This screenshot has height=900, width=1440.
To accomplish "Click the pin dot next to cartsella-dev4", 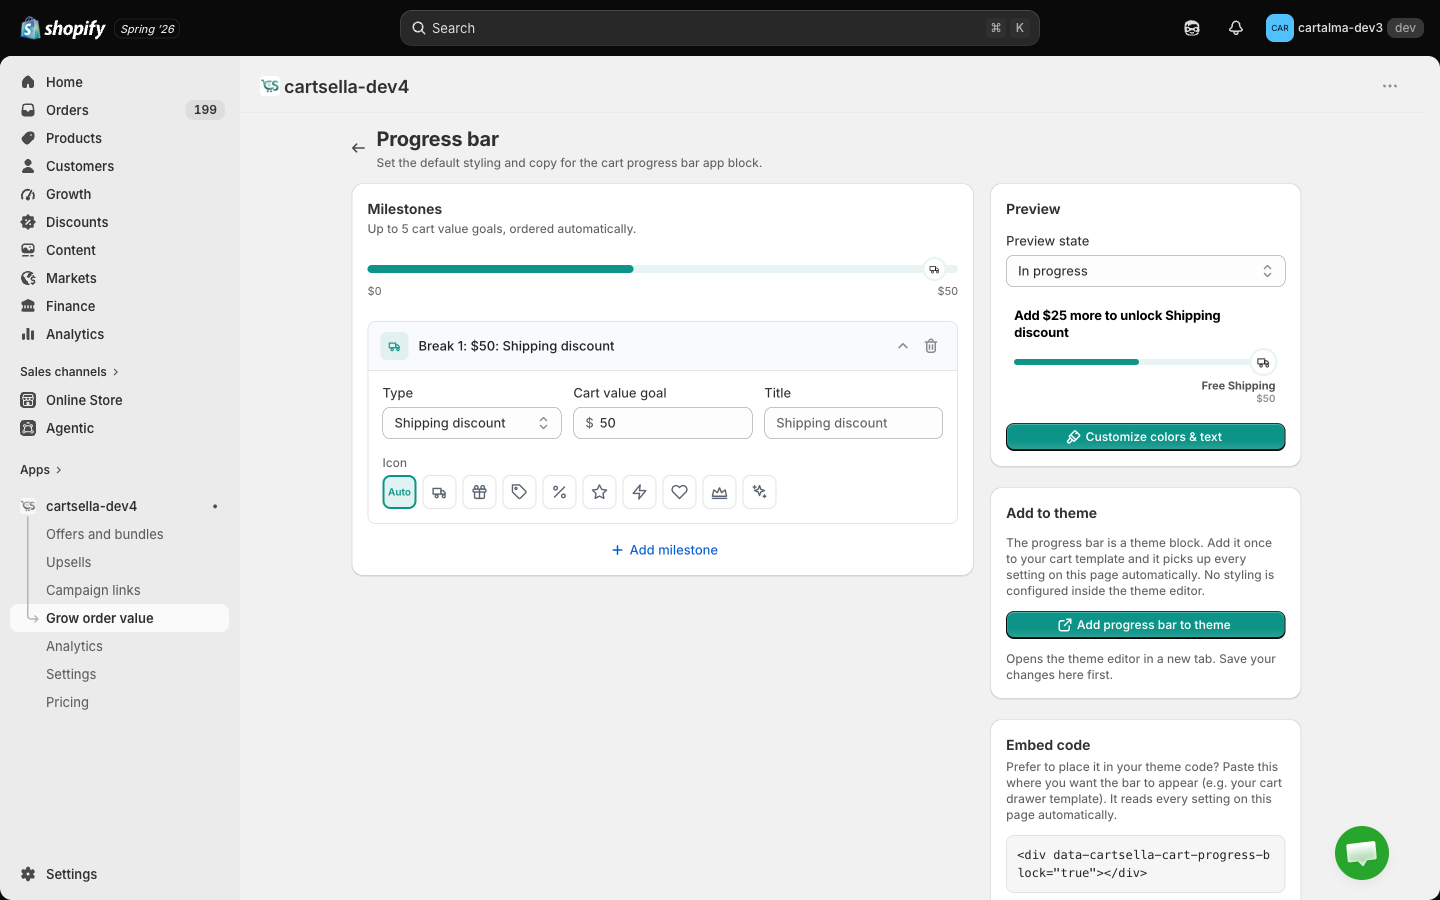I will tap(215, 506).
